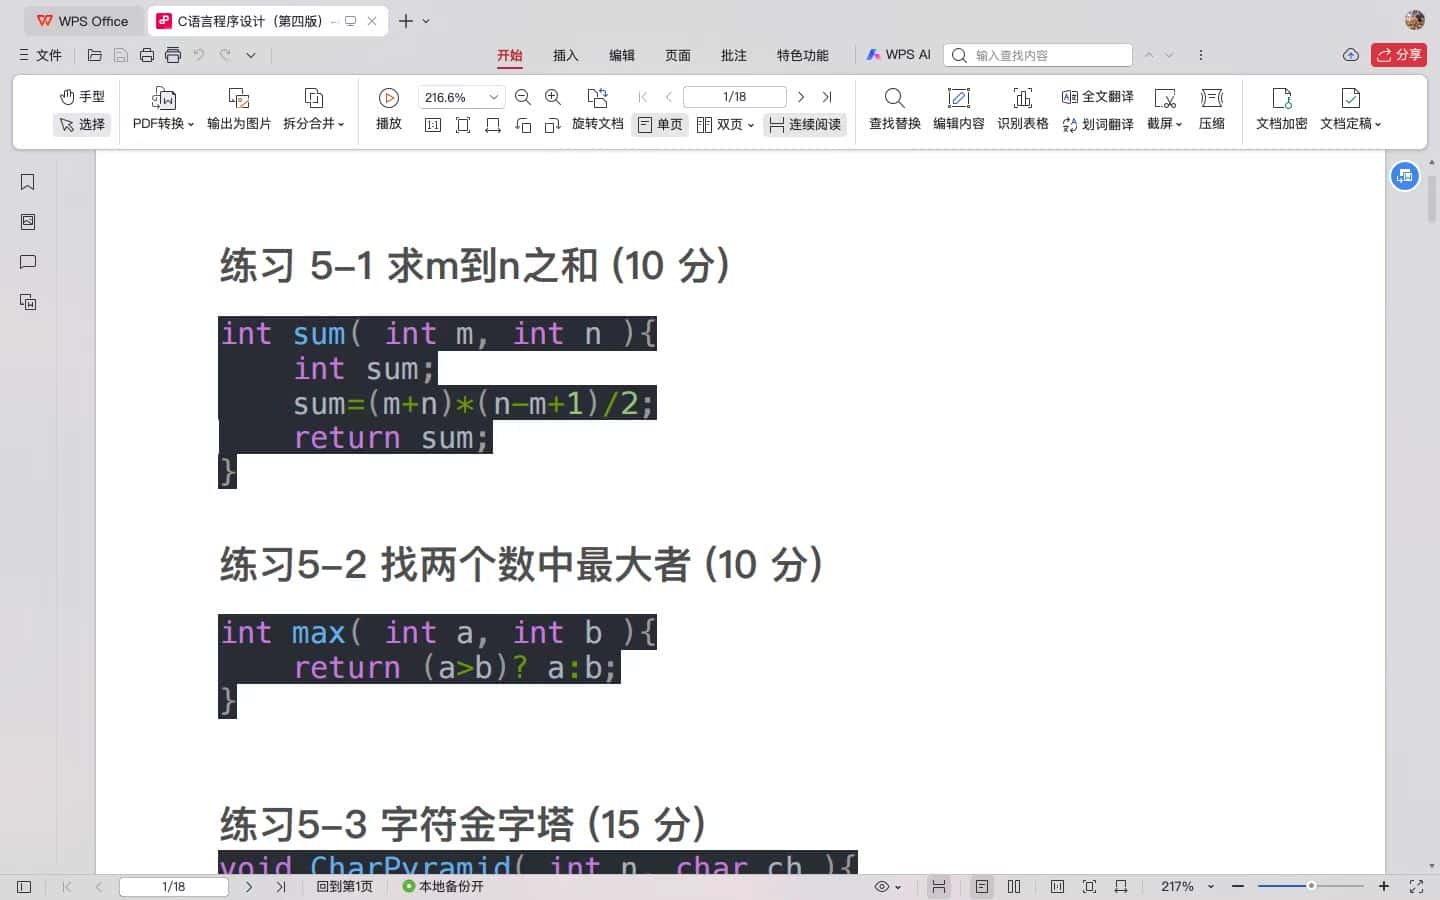The image size is (1440, 900).
Task: Open Edit Content (编辑内容) tool
Action: point(959,109)
